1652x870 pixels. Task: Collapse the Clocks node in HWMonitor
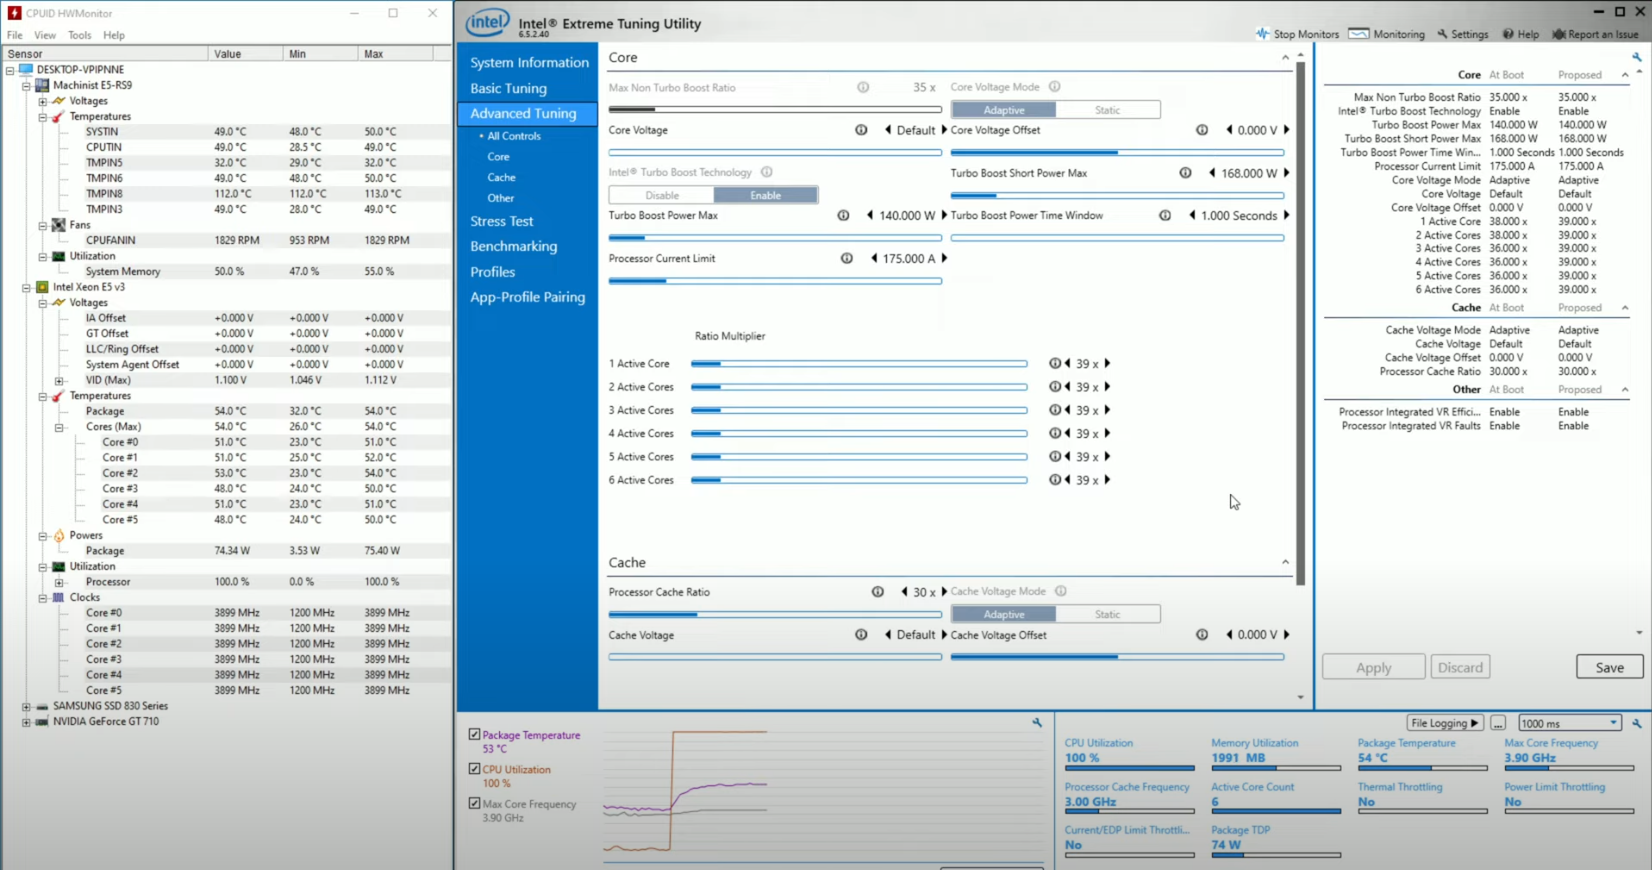pos(43,597)
